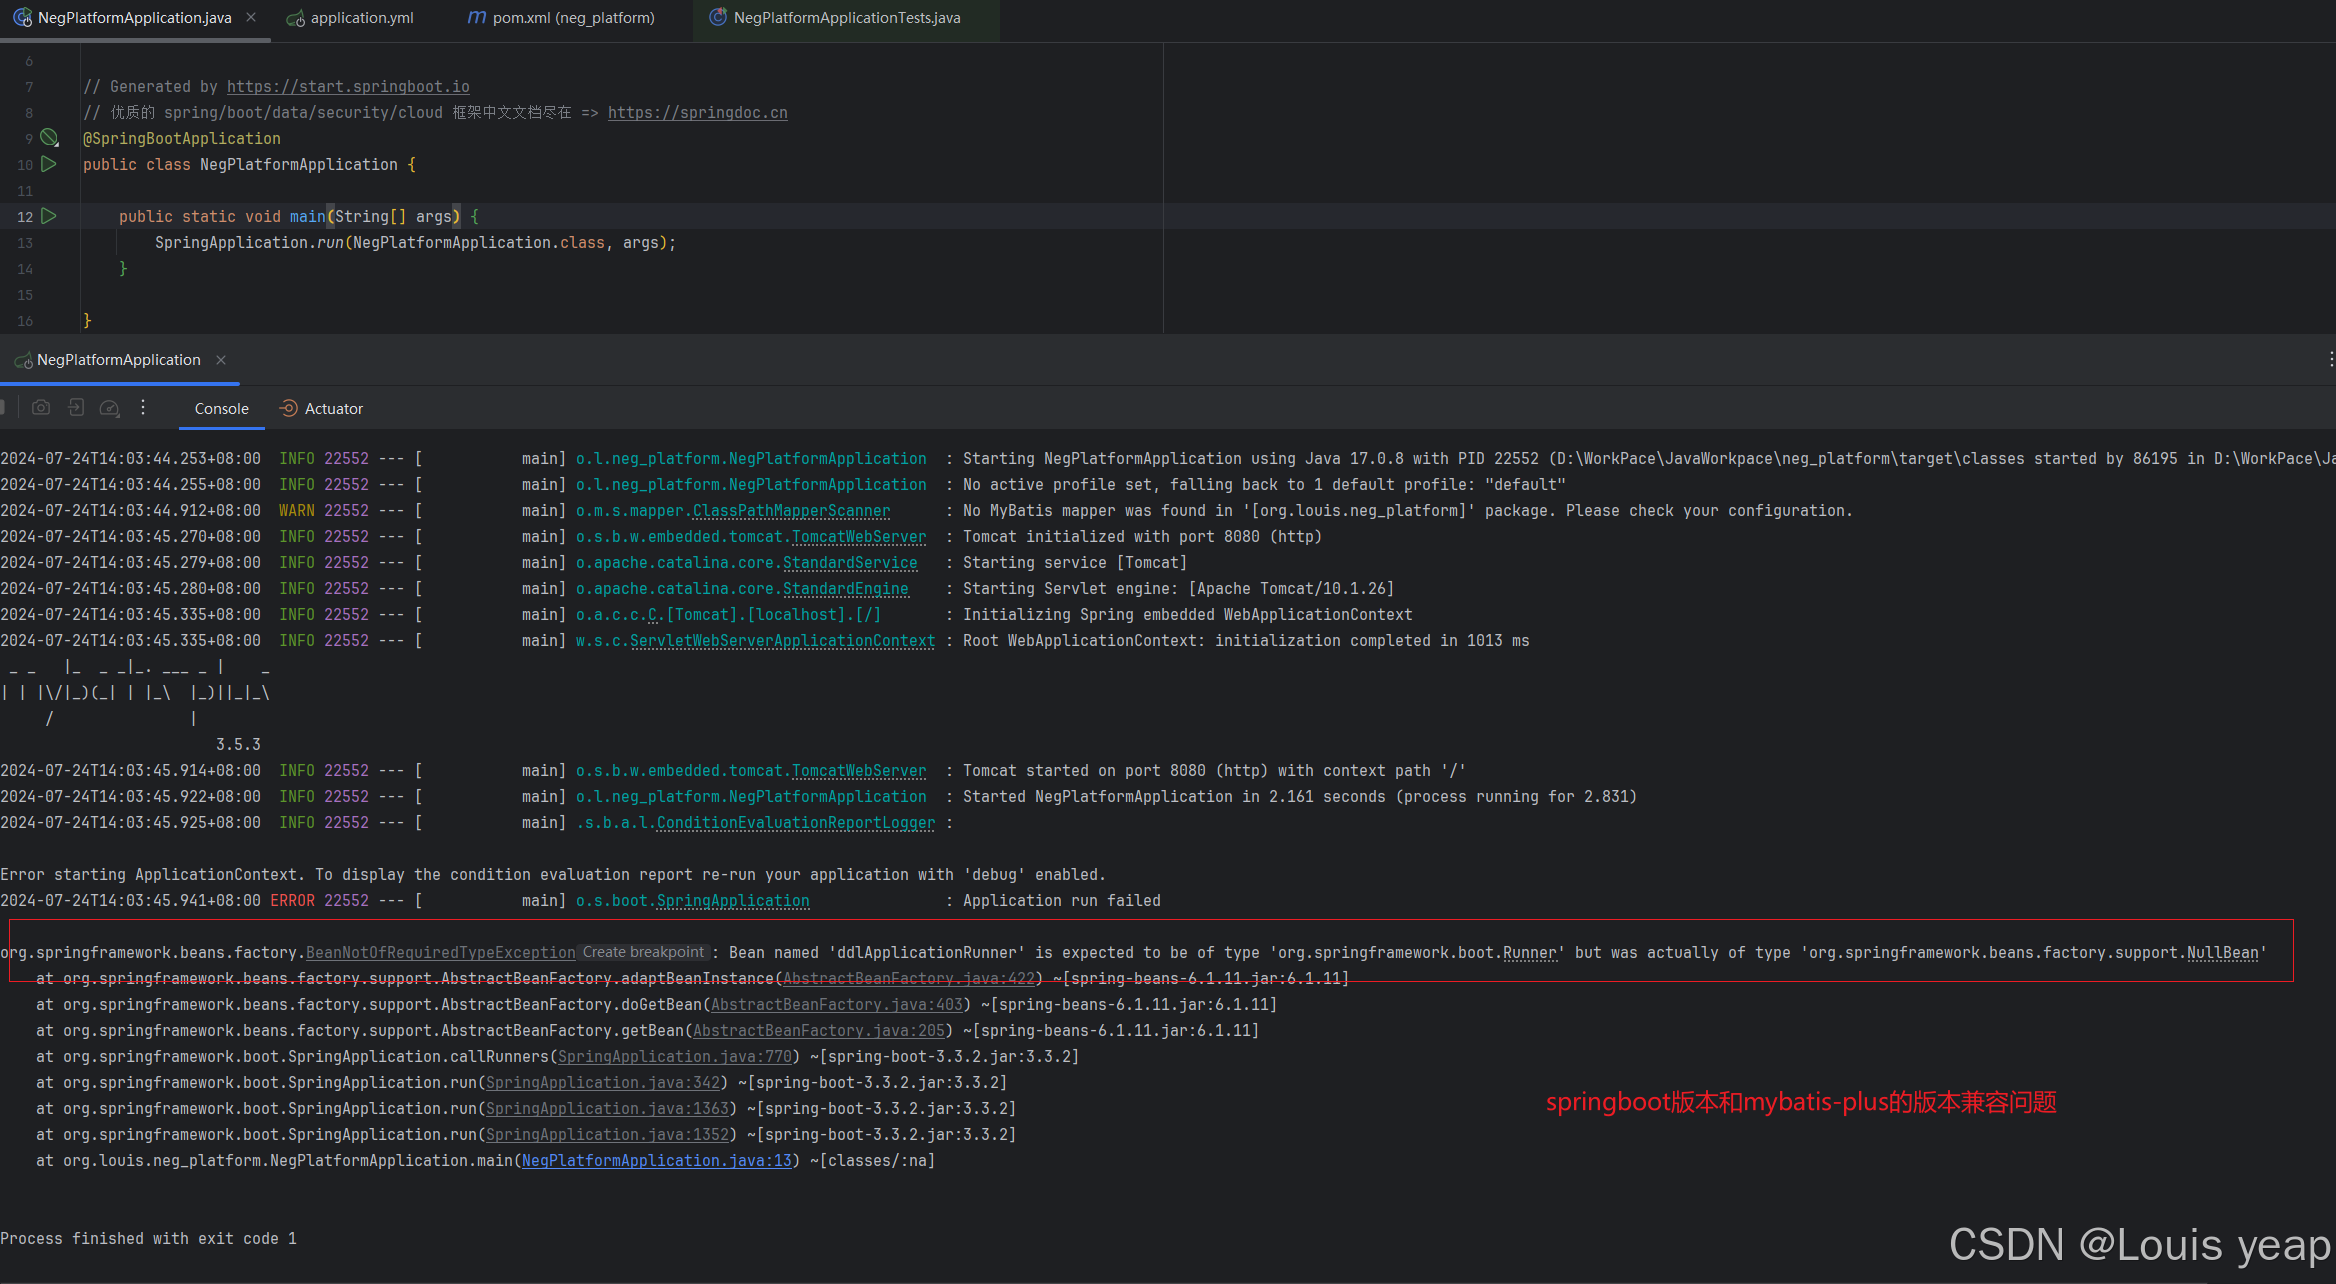Switch to the Console tab
The height and width of the screenshot is (1284, 2336).
[222, 409]
